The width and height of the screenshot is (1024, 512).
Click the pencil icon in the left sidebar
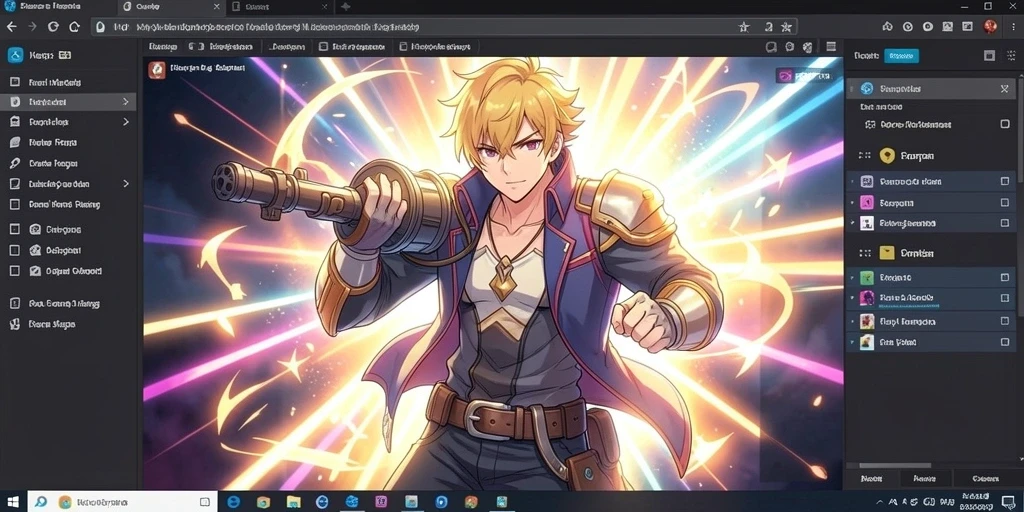click(x=15, y=163)
